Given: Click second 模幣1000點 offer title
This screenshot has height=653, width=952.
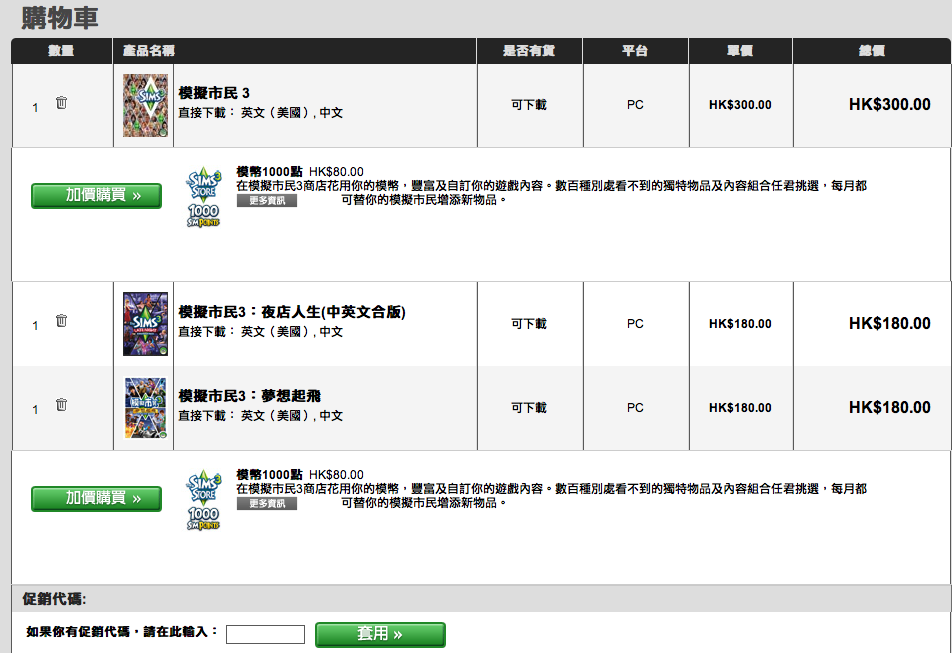Looking at the screenshot, I should tap(269, 475).
